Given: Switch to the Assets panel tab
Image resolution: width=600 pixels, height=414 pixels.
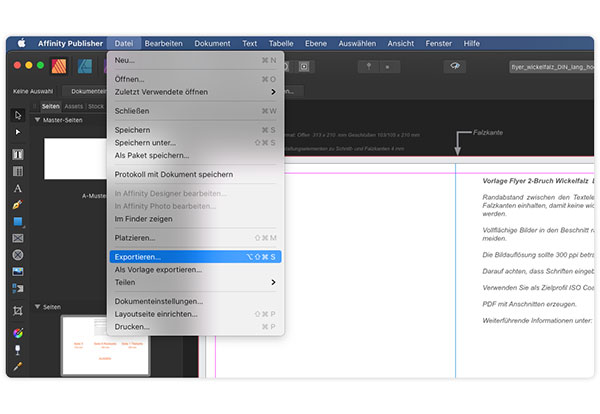Looking at the screenshot, I should [x=73, y=106].
